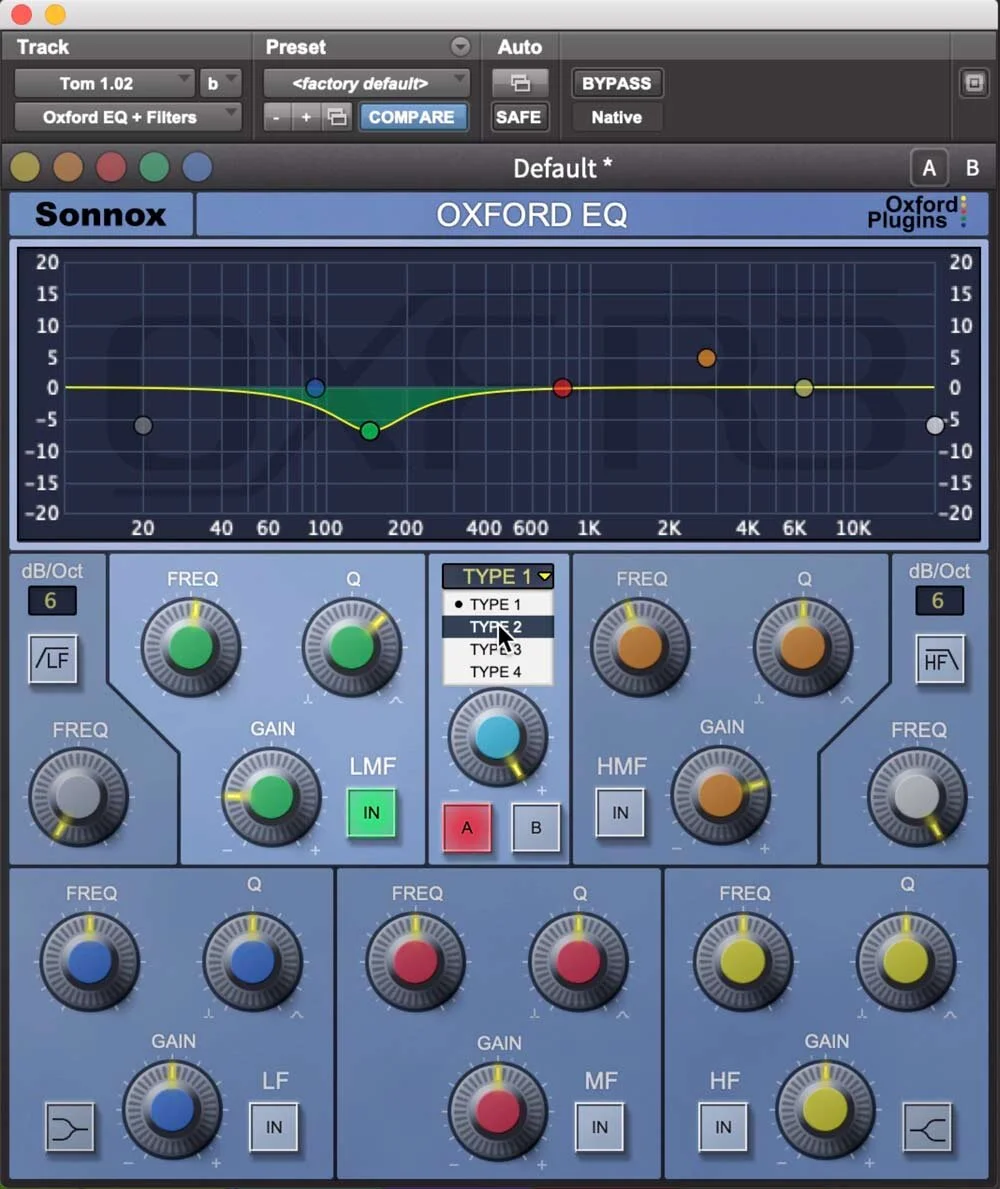Click the green LMF GAIN knob
The image size is (1000, 1189).
pyautogui.click(x=271, y=797)
